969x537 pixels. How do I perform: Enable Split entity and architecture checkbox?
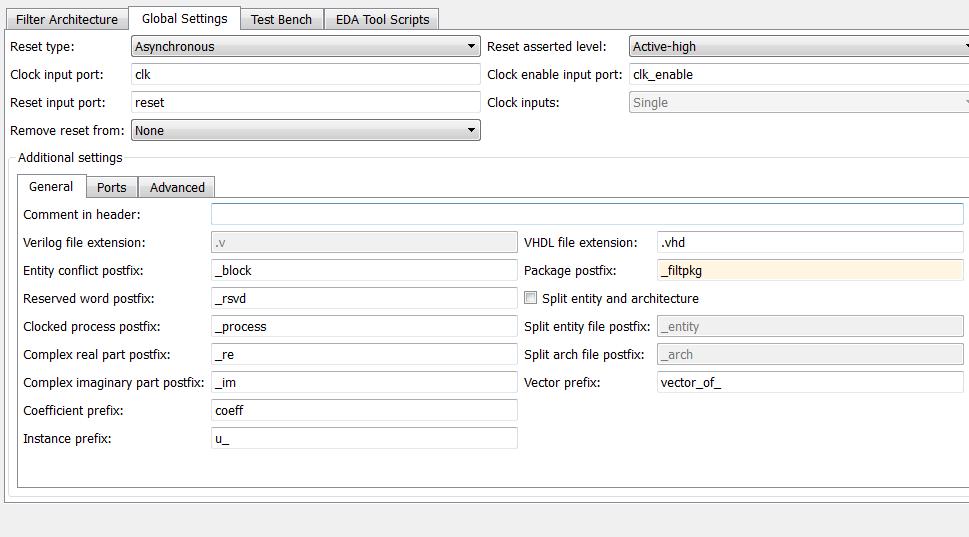coord(531,298)
